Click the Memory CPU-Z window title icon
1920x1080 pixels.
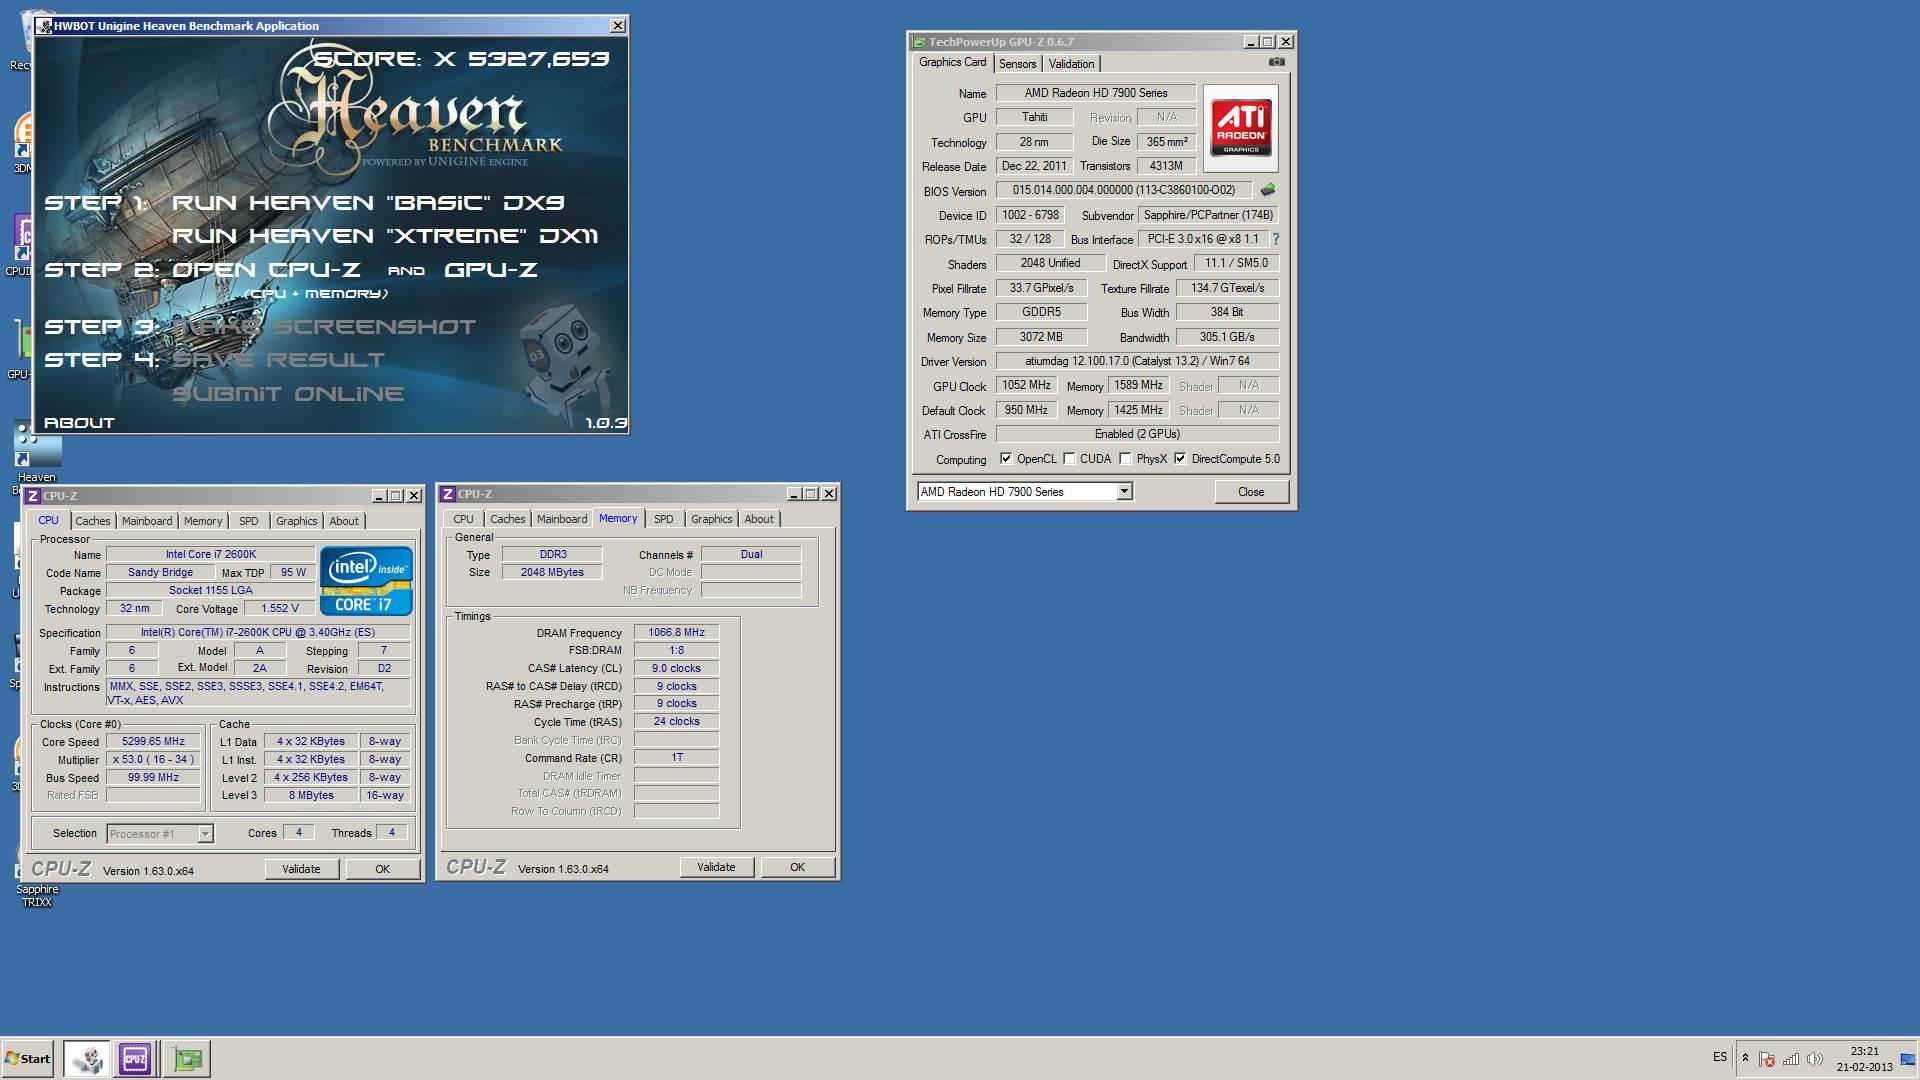click(449, 494)
